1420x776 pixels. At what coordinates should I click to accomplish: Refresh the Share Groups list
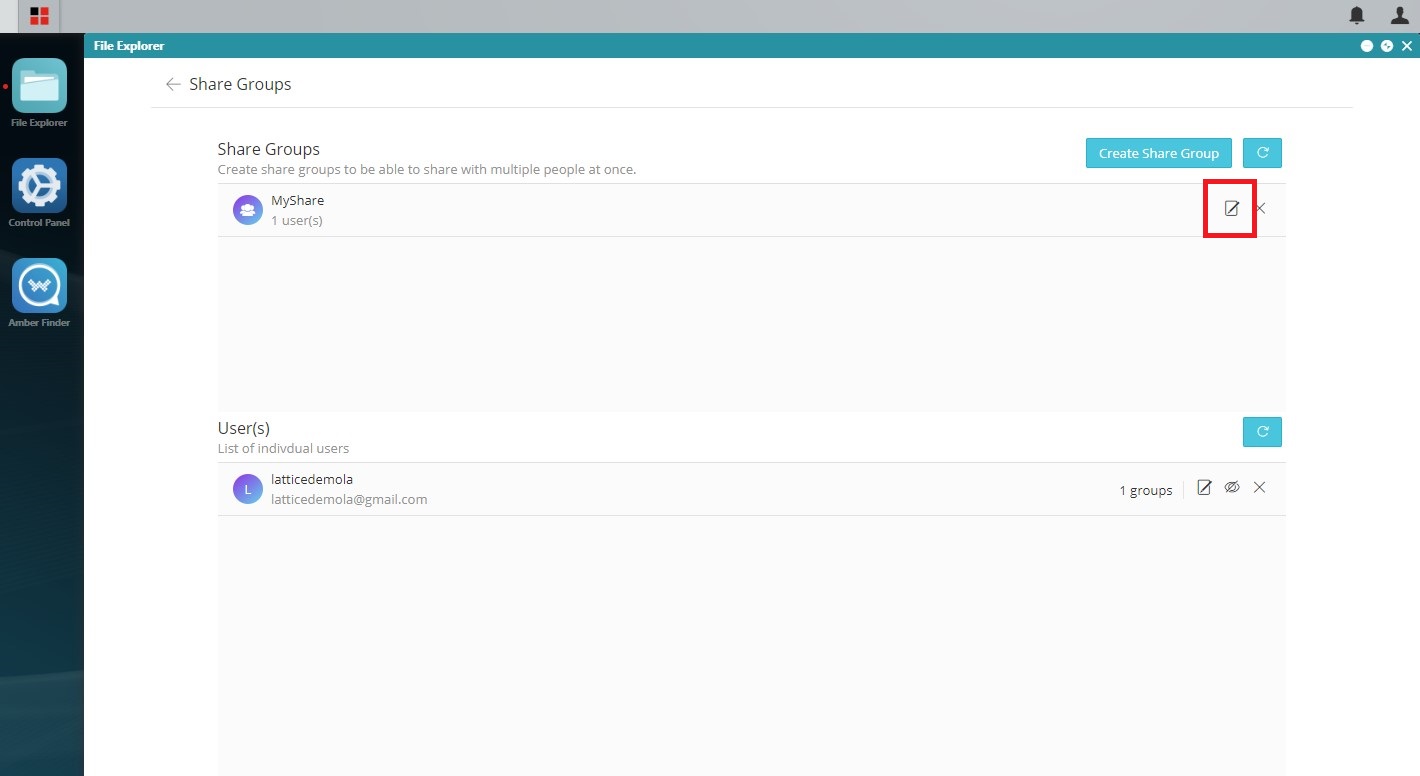tap(1262, 153)
